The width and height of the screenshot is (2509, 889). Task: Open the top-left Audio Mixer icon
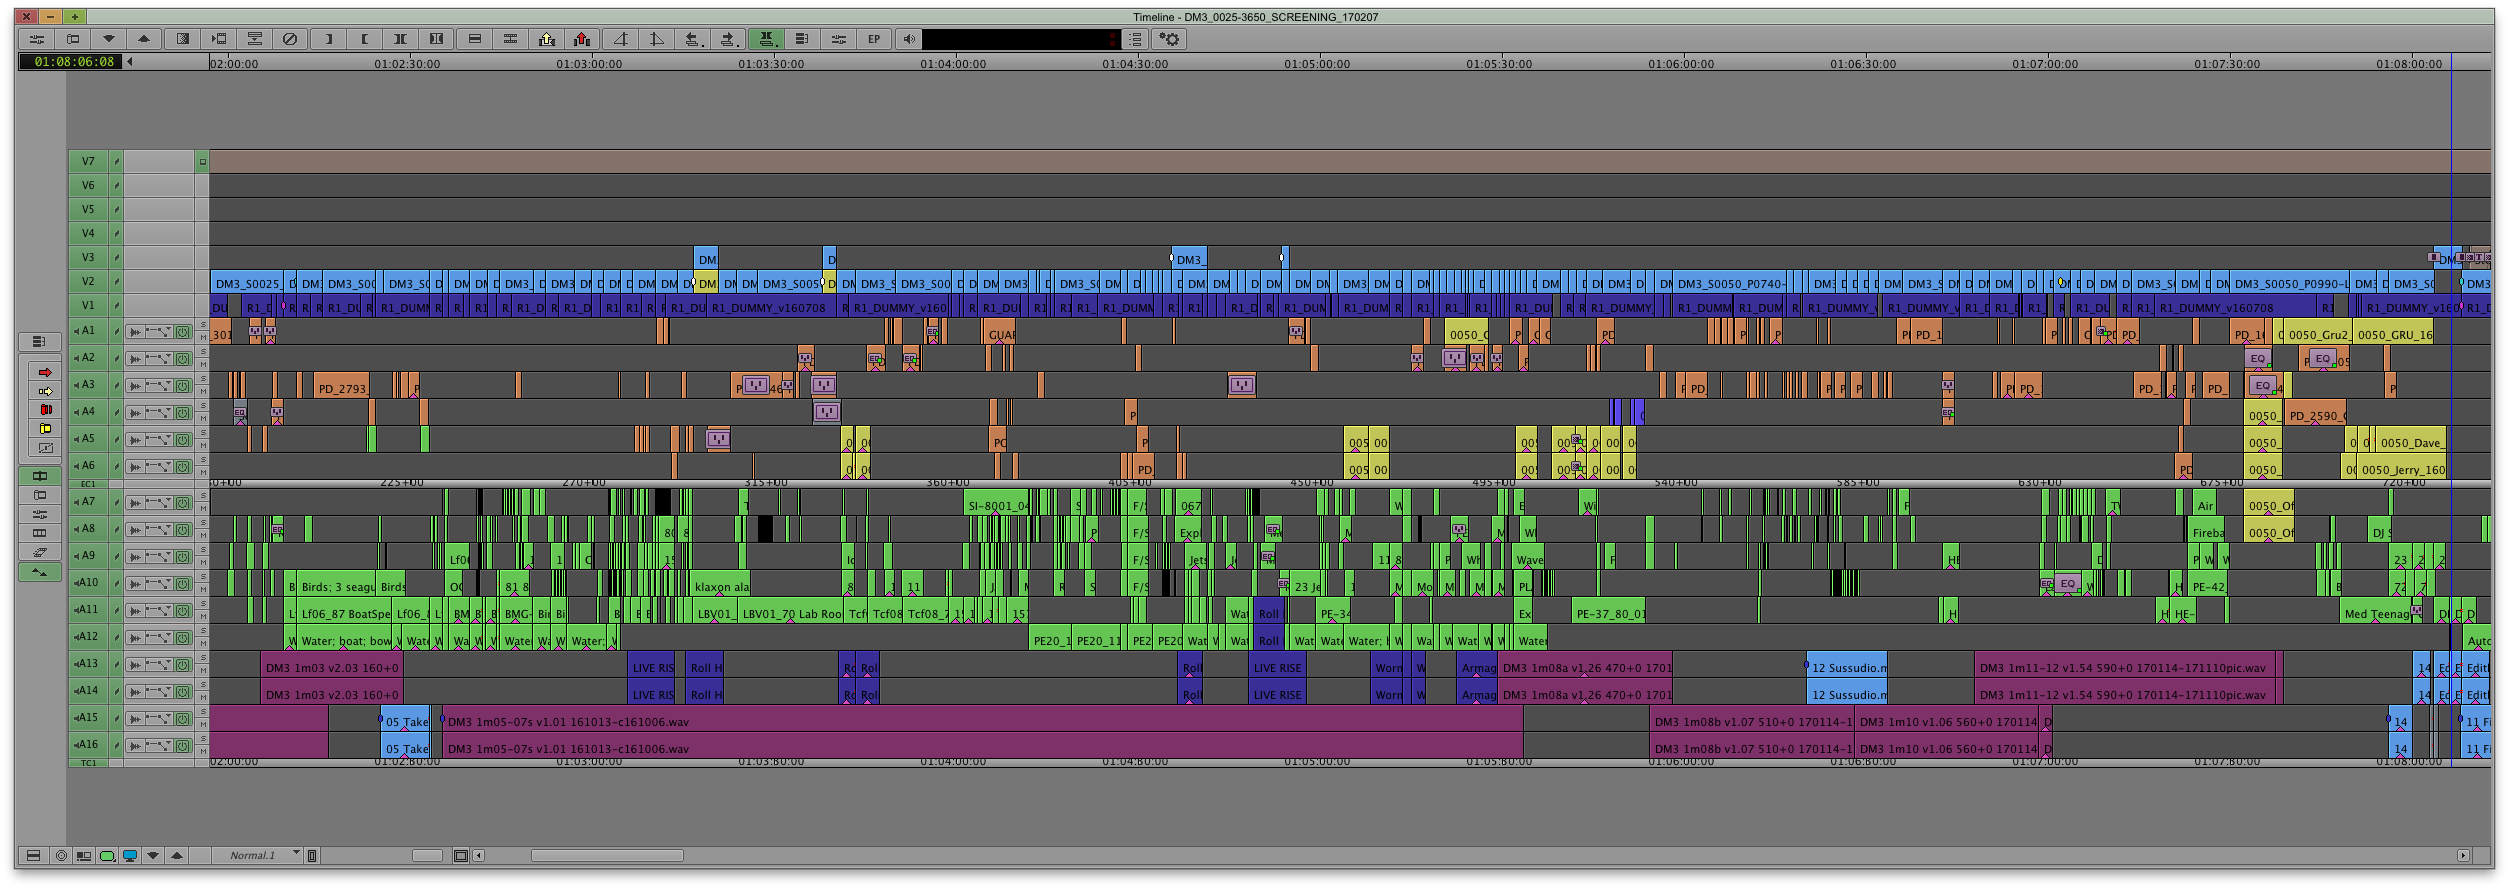[x=37, y=39]
